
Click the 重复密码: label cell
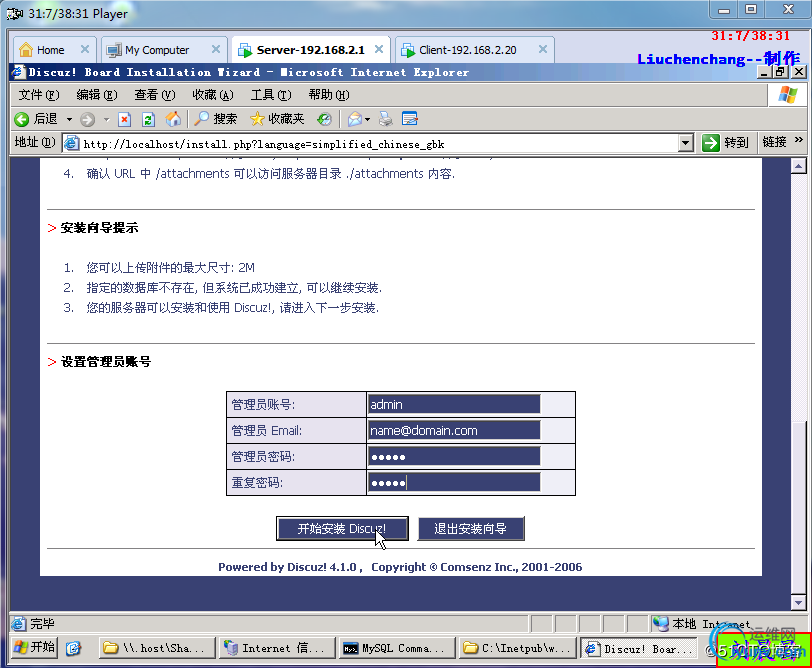pyautogui.click(x=296, y=483)
